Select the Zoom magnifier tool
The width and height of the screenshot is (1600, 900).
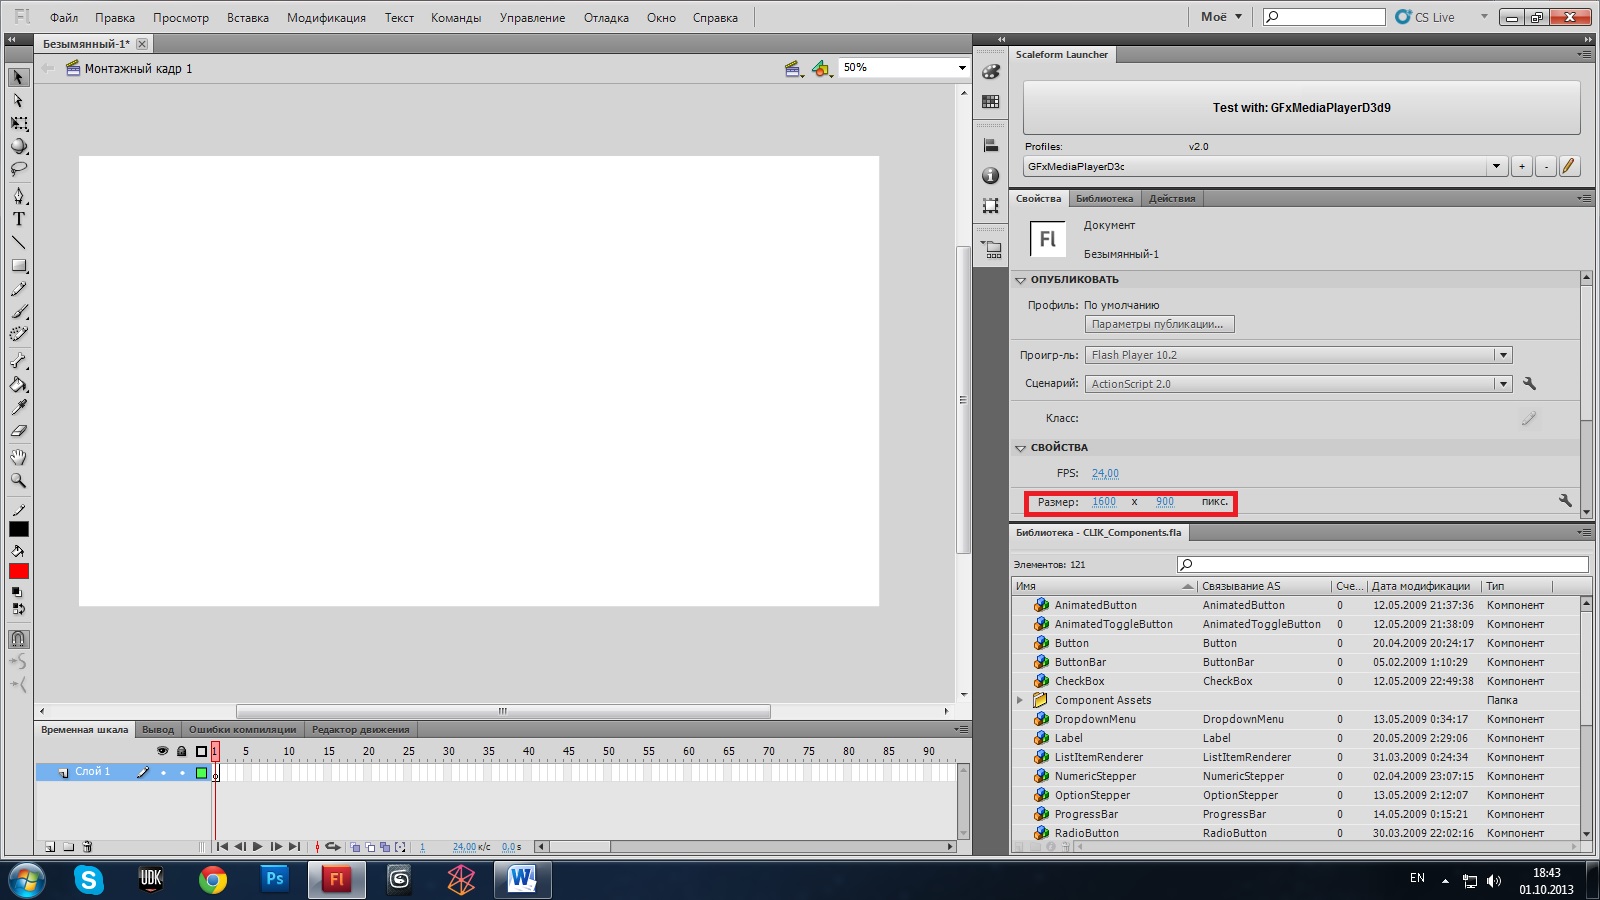[x=18, y=481]
